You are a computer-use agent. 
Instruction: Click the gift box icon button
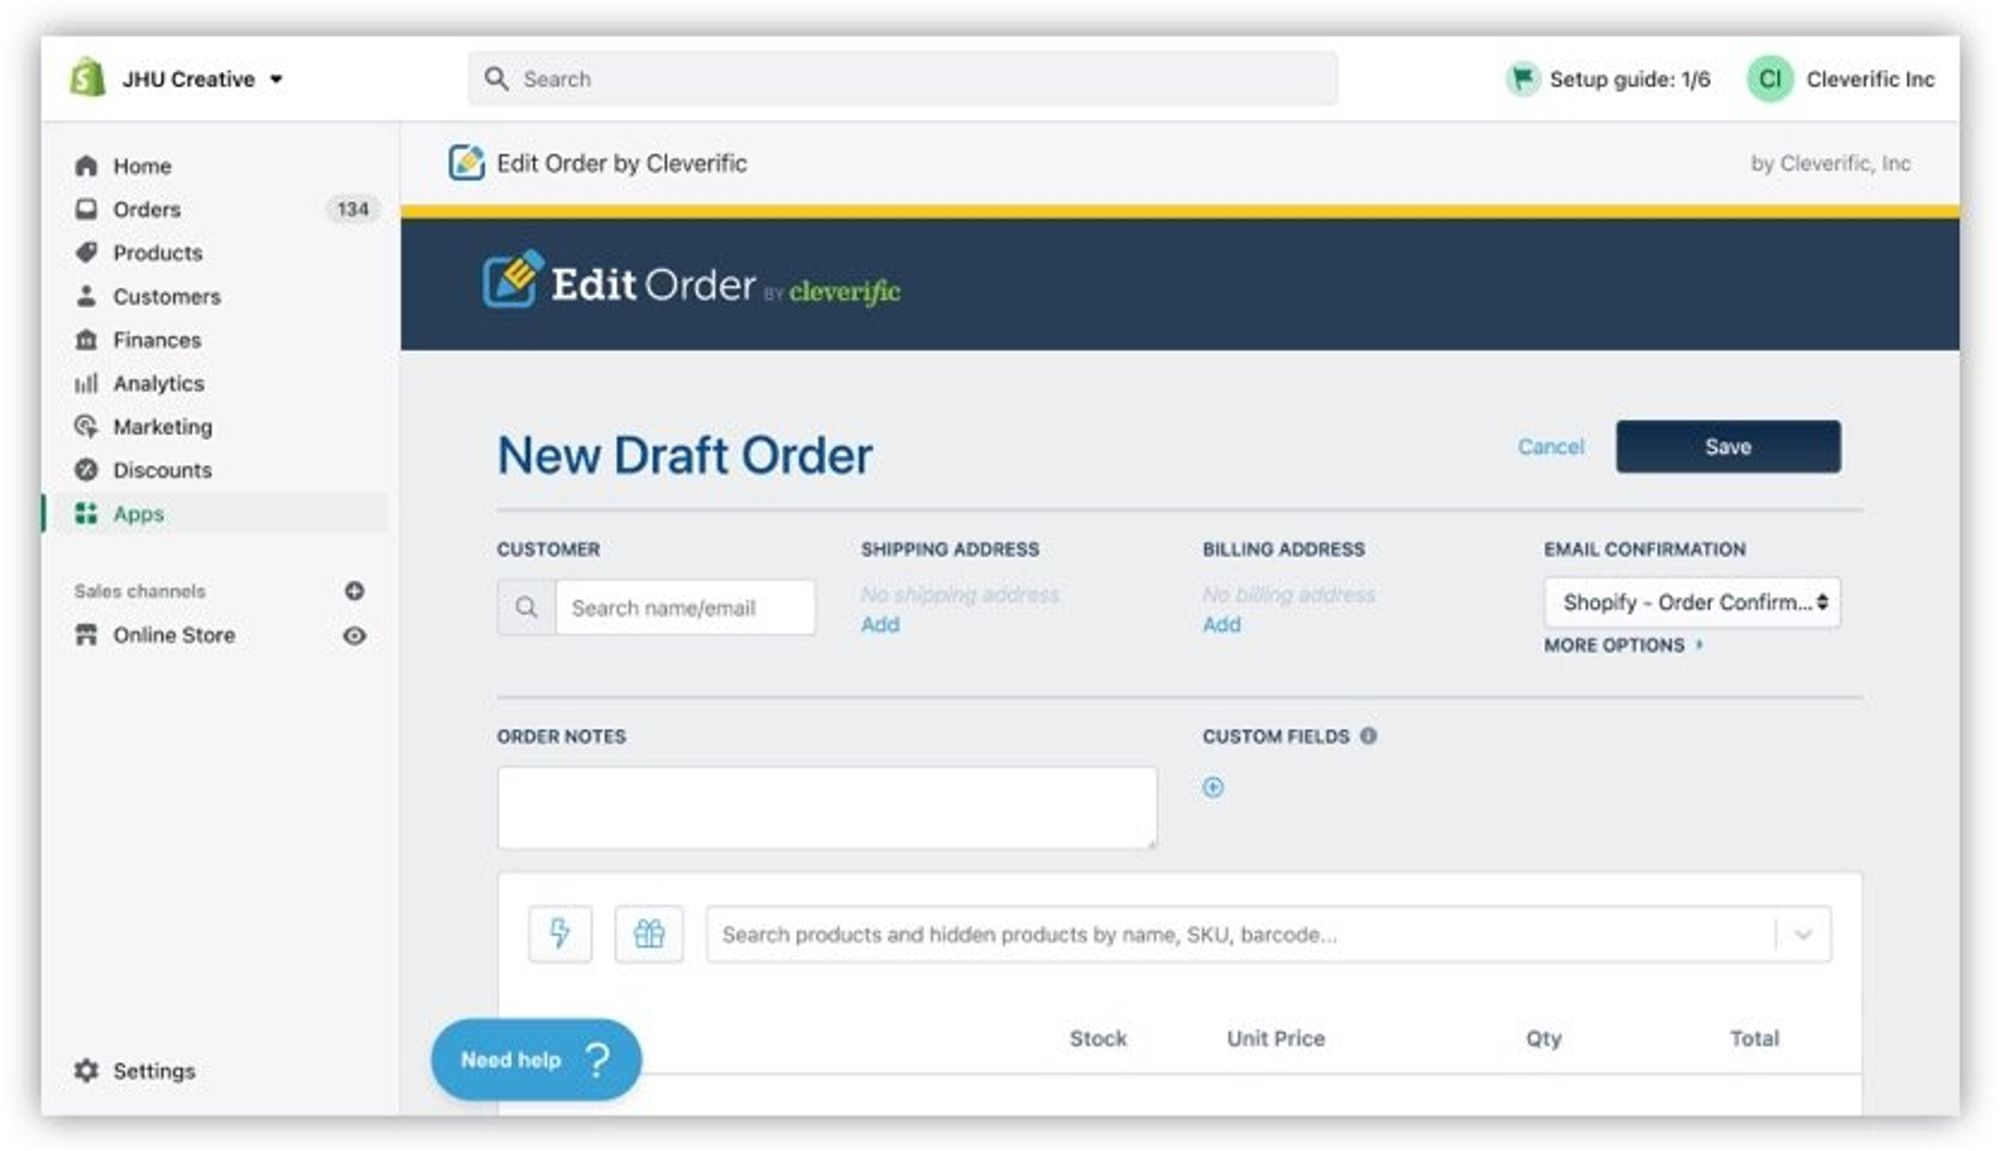pyautogui.click(x=649, y=933)
